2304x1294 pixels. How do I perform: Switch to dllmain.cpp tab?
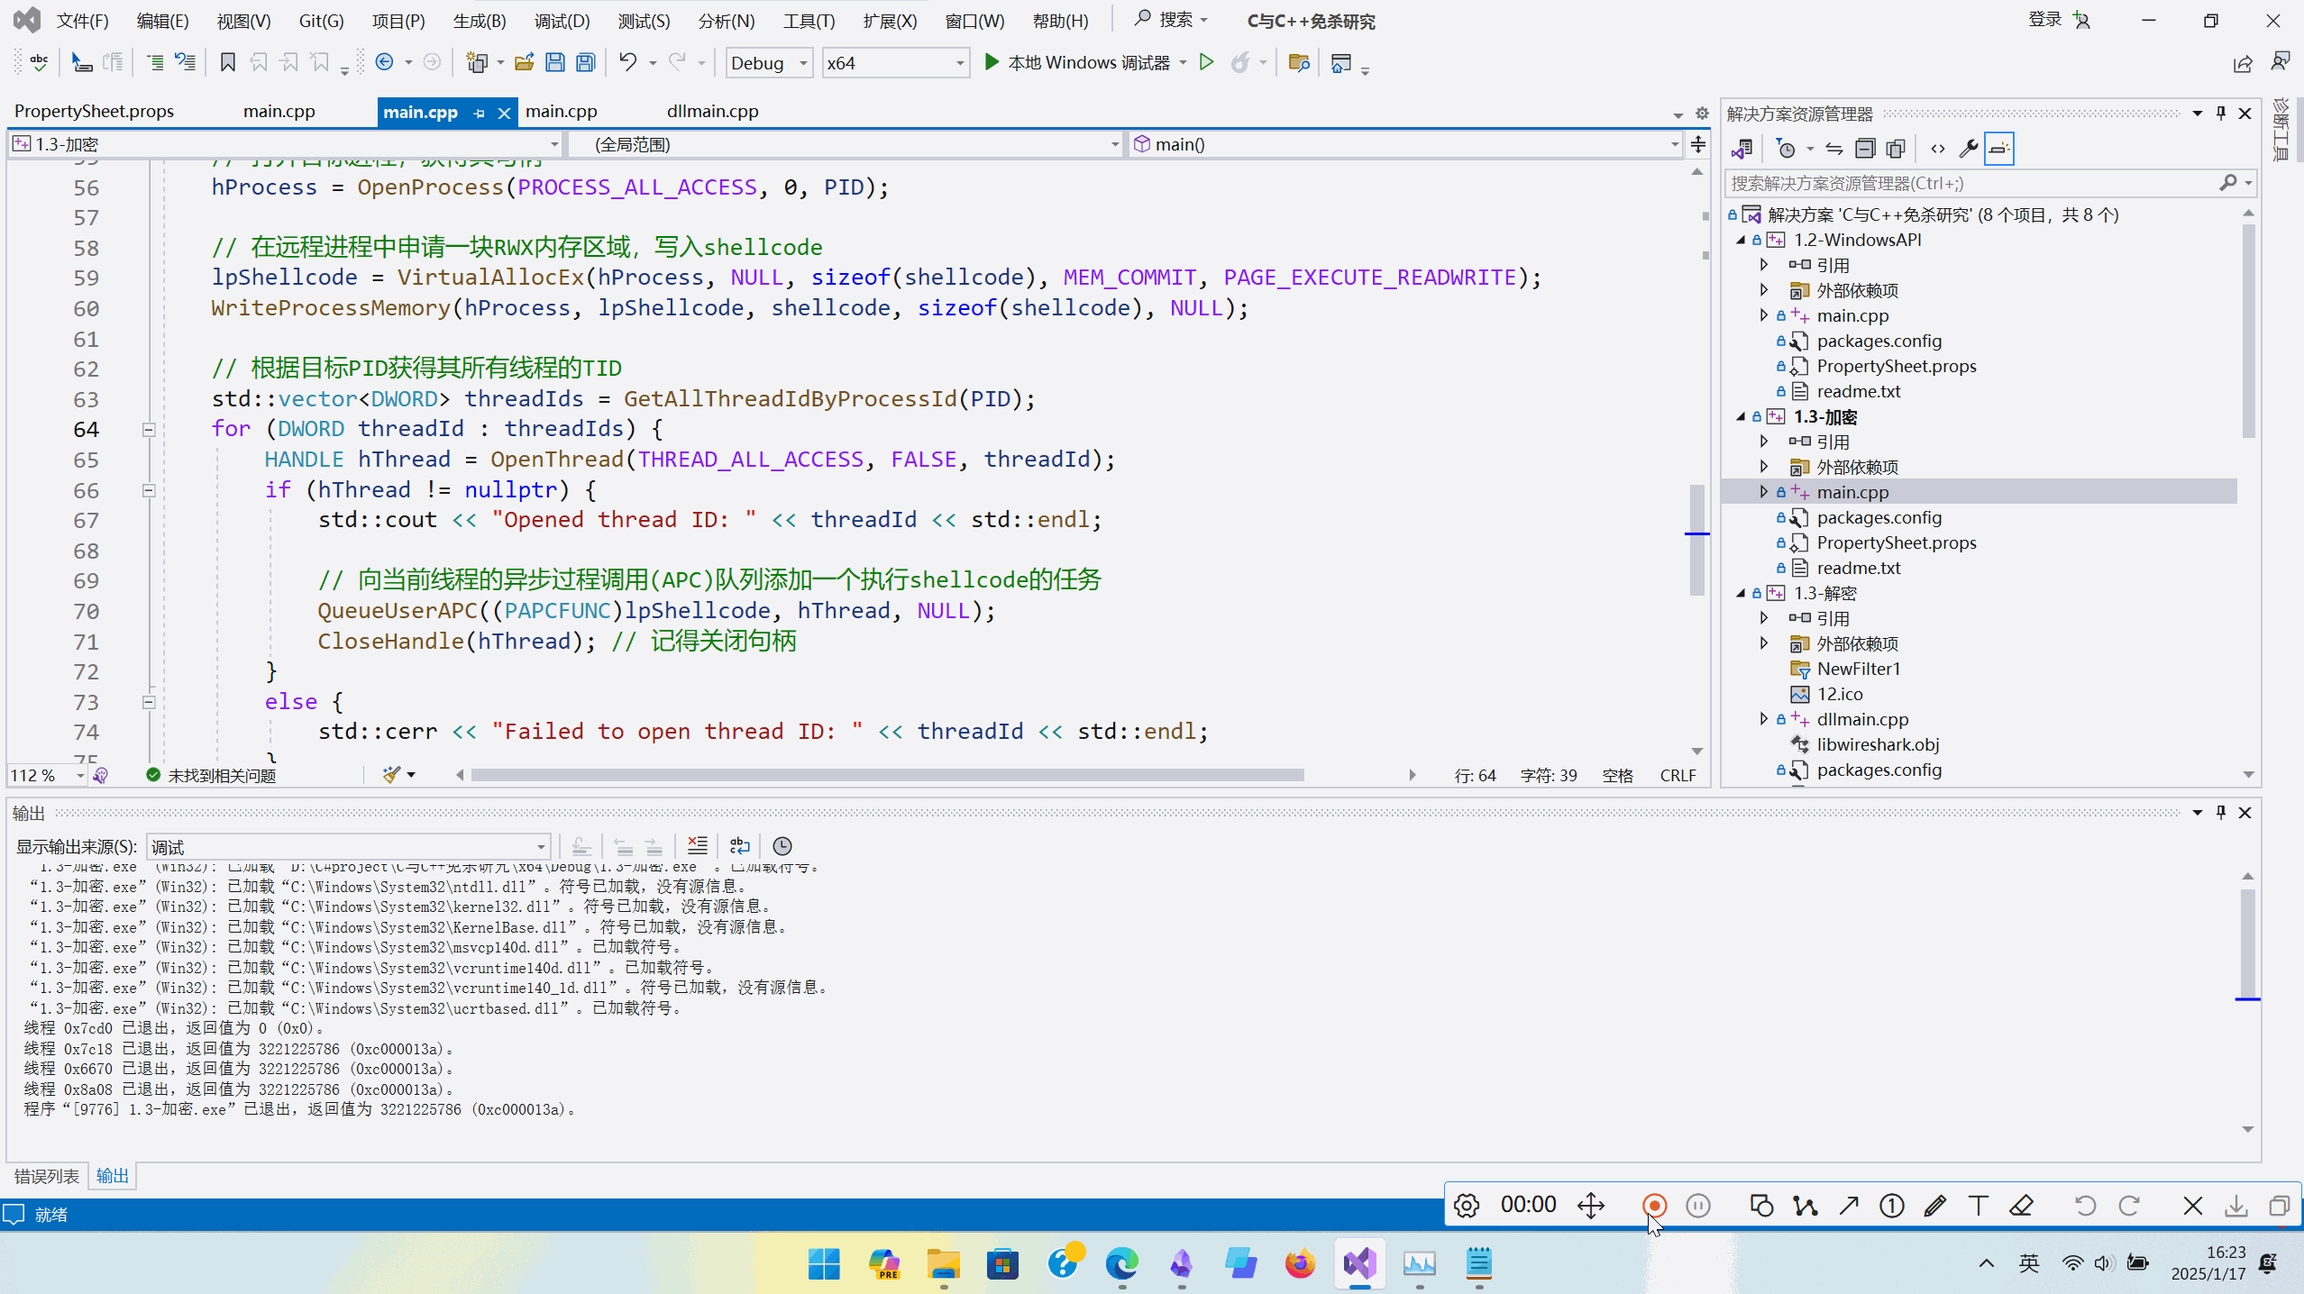tap(712, 111)
